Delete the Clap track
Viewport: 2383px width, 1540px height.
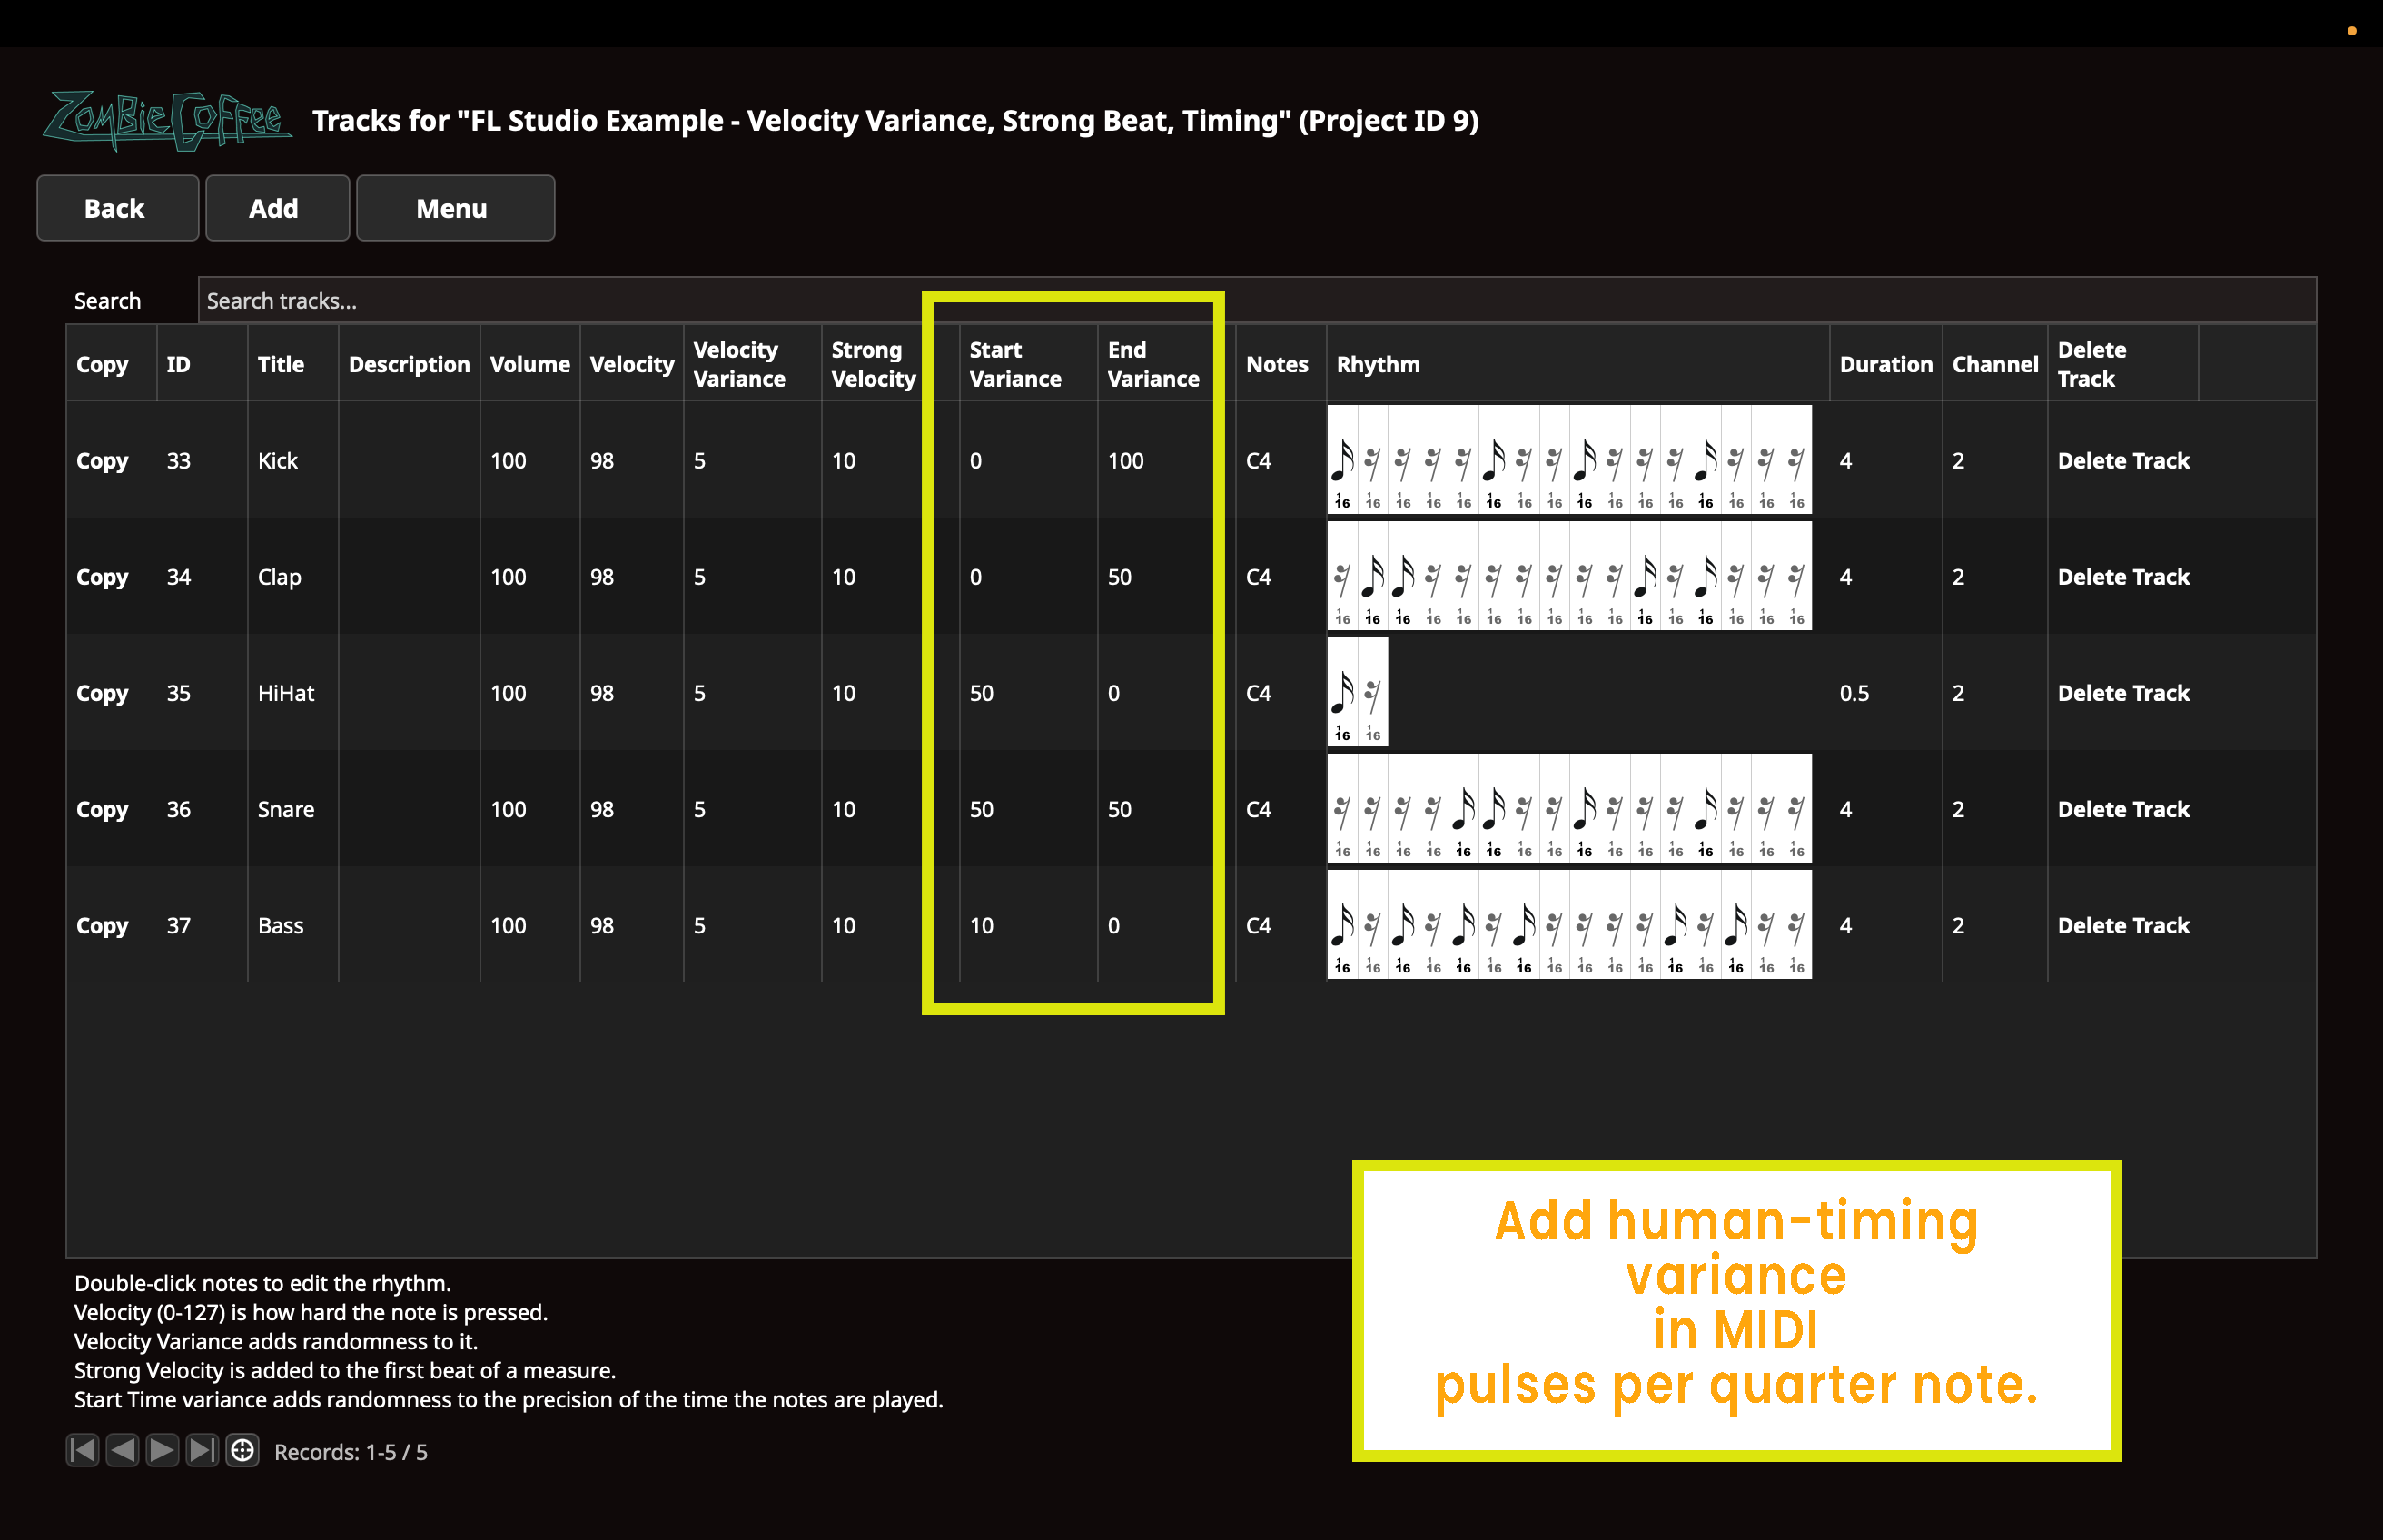[2123, 577]
